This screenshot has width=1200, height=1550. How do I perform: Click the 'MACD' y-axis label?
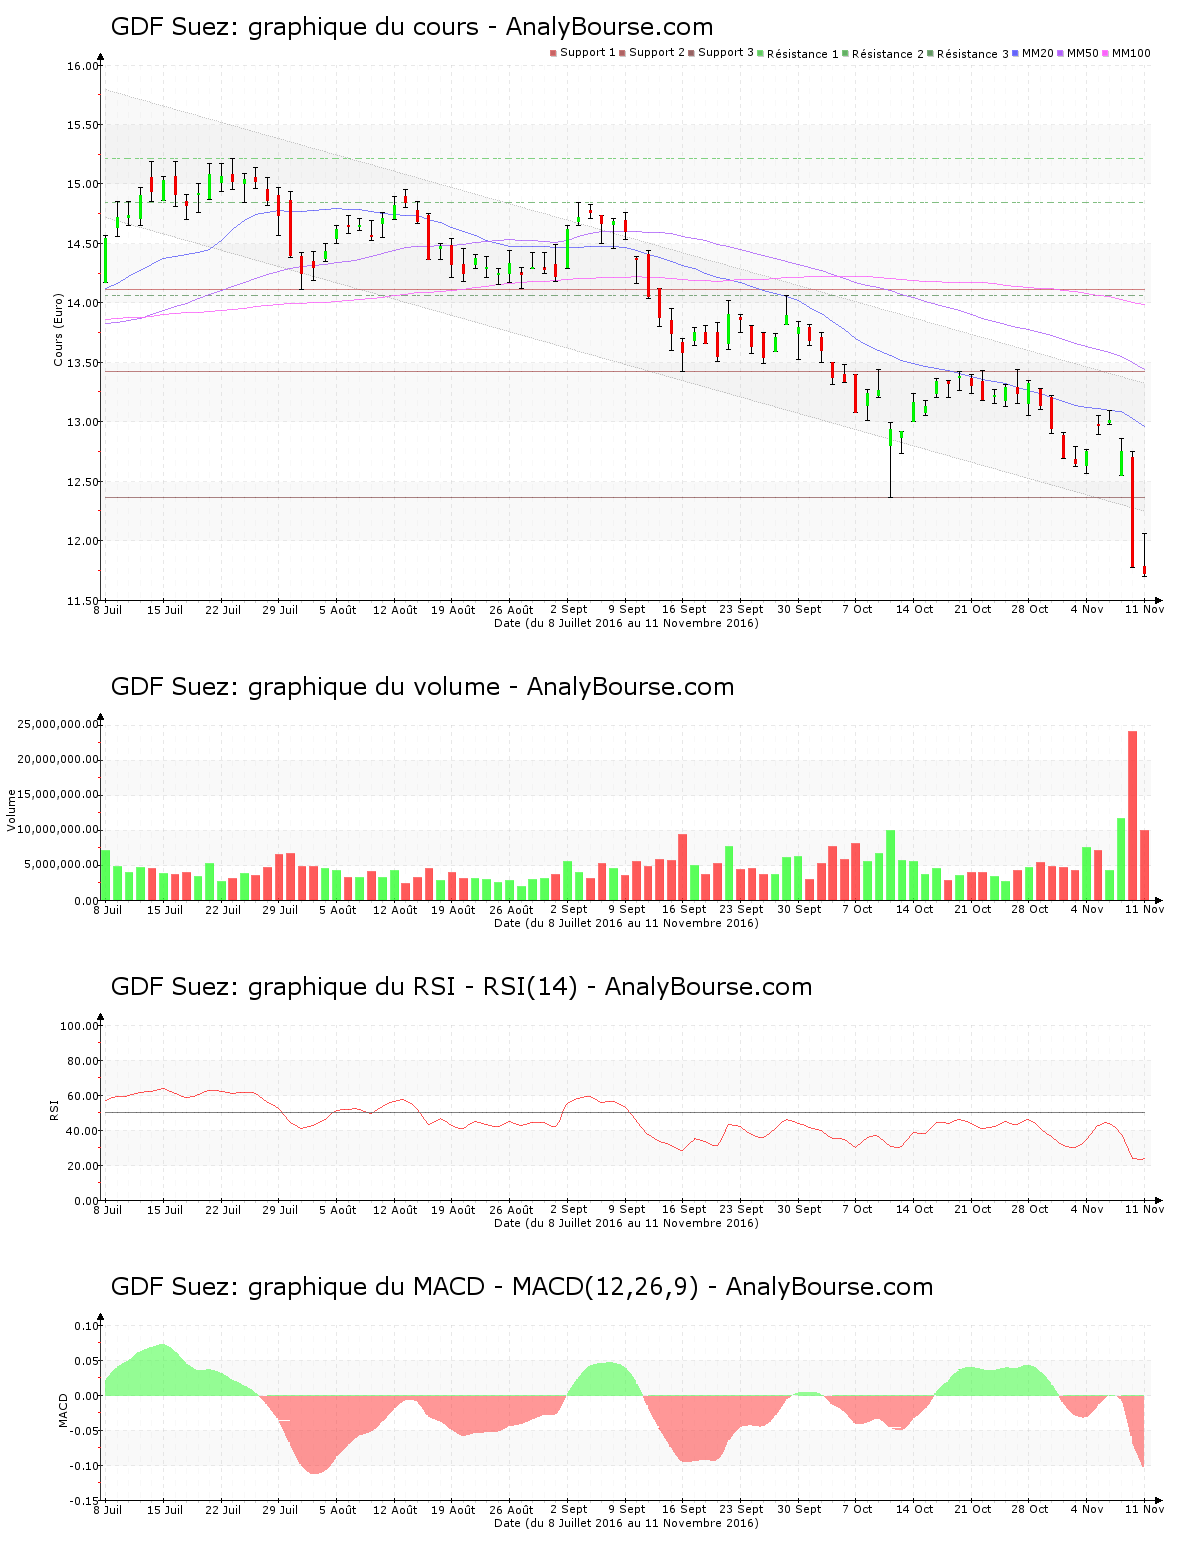pyautogui.click(x=63, y=1410)
